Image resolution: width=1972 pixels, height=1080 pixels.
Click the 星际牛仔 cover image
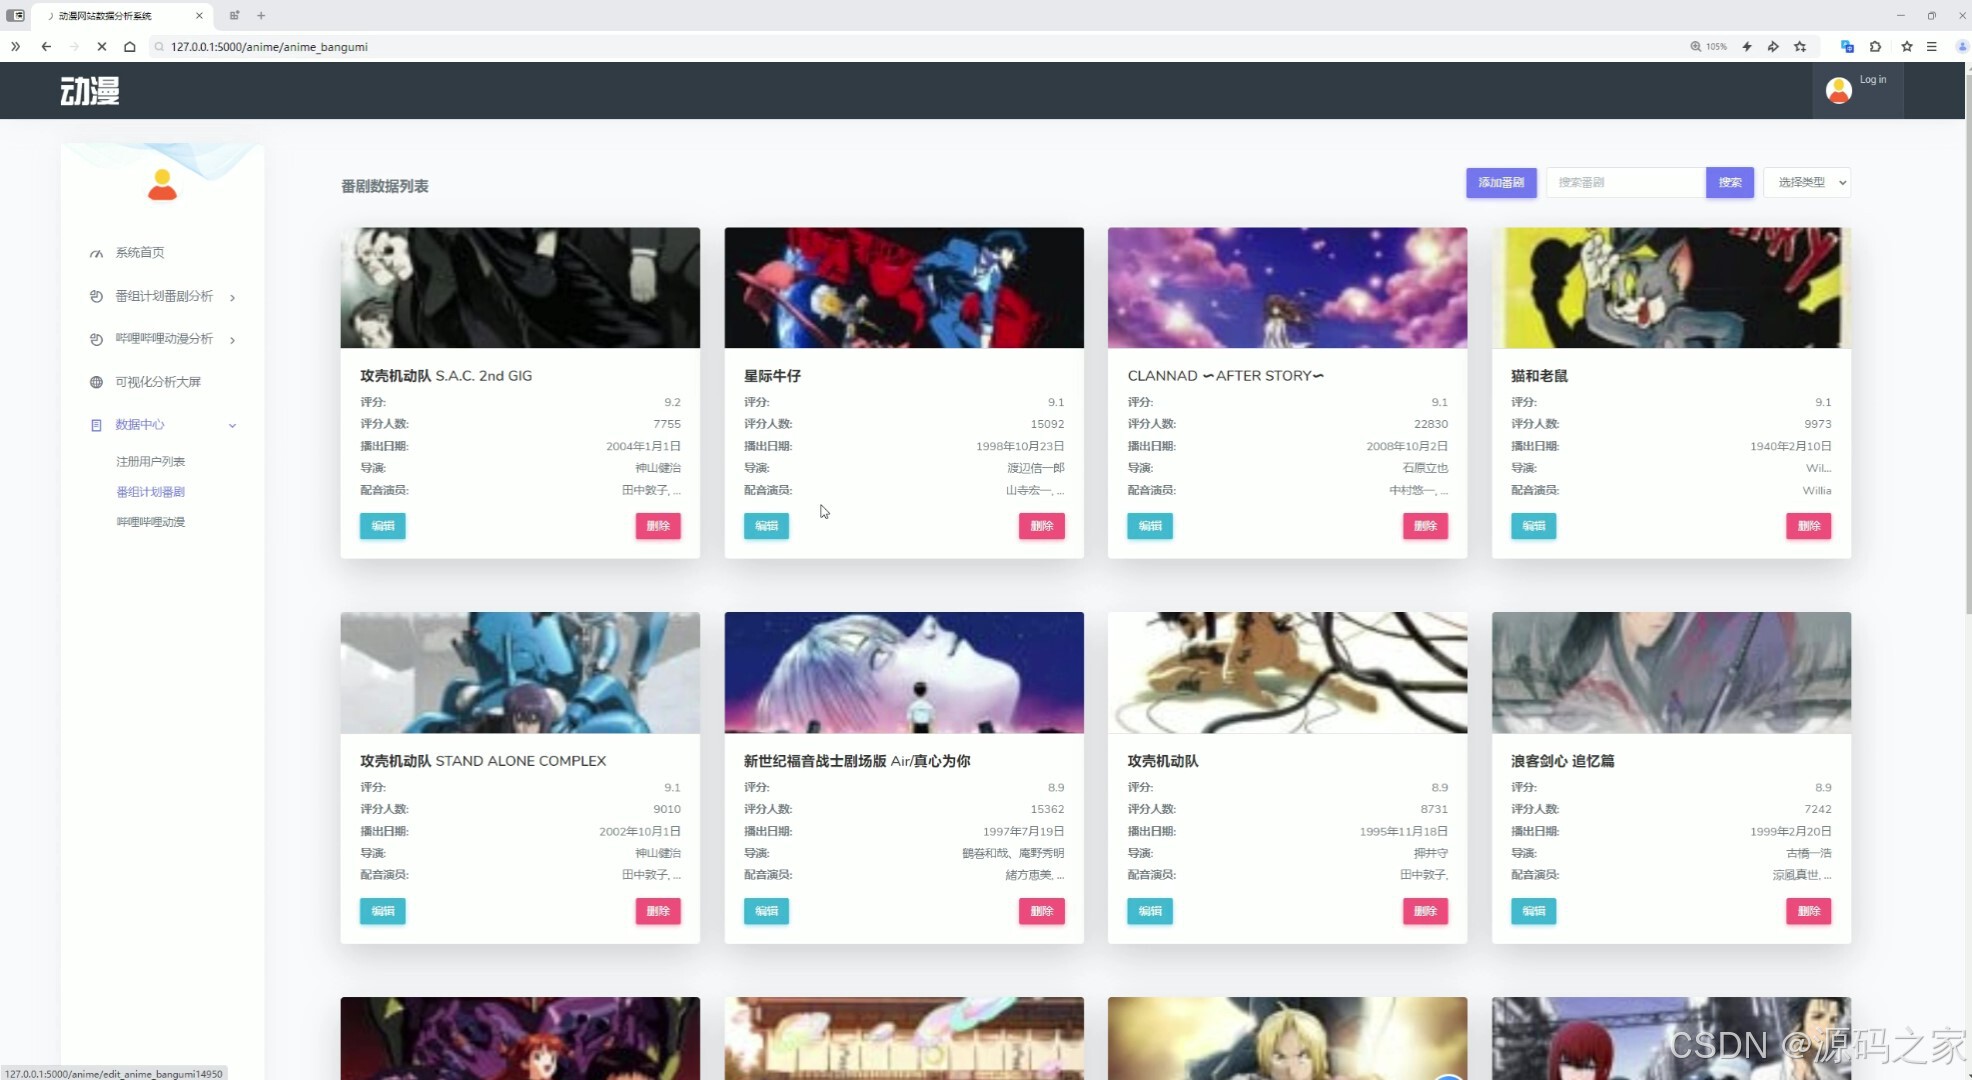[904, 288]
